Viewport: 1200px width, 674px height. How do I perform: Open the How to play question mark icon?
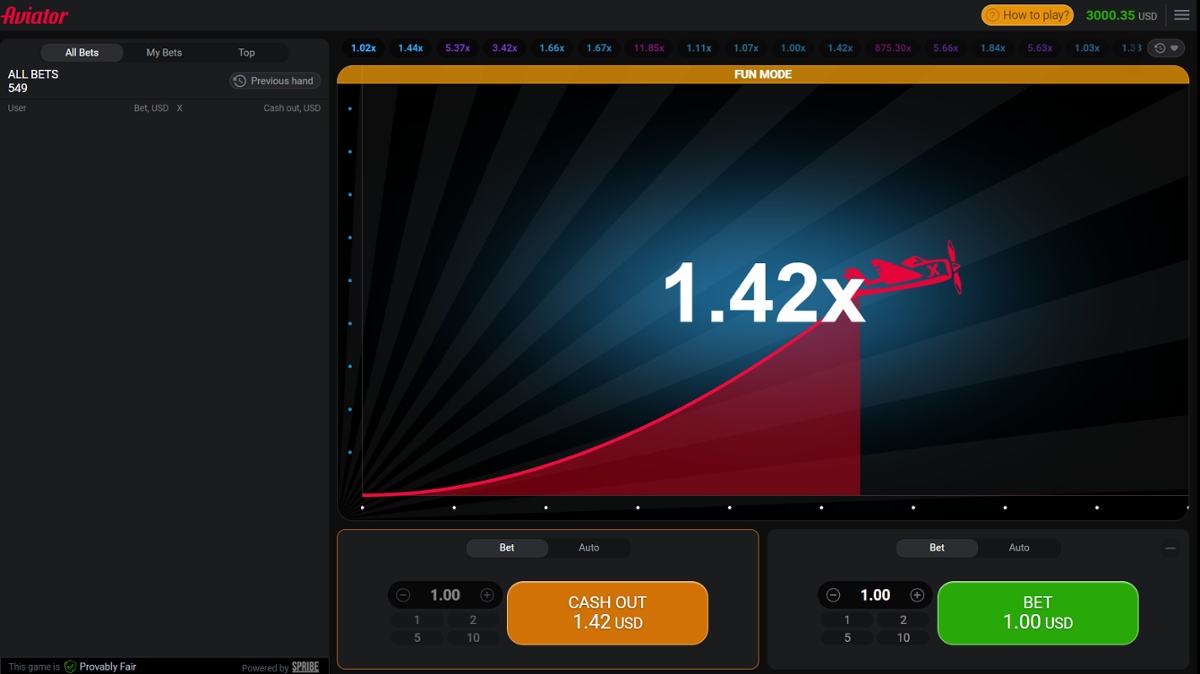click(x=993, y=15)
